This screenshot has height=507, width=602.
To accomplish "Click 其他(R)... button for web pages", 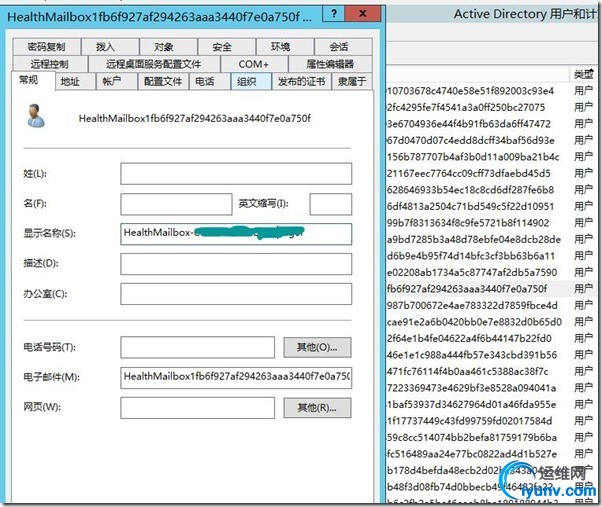I will [x=317, y=408].
